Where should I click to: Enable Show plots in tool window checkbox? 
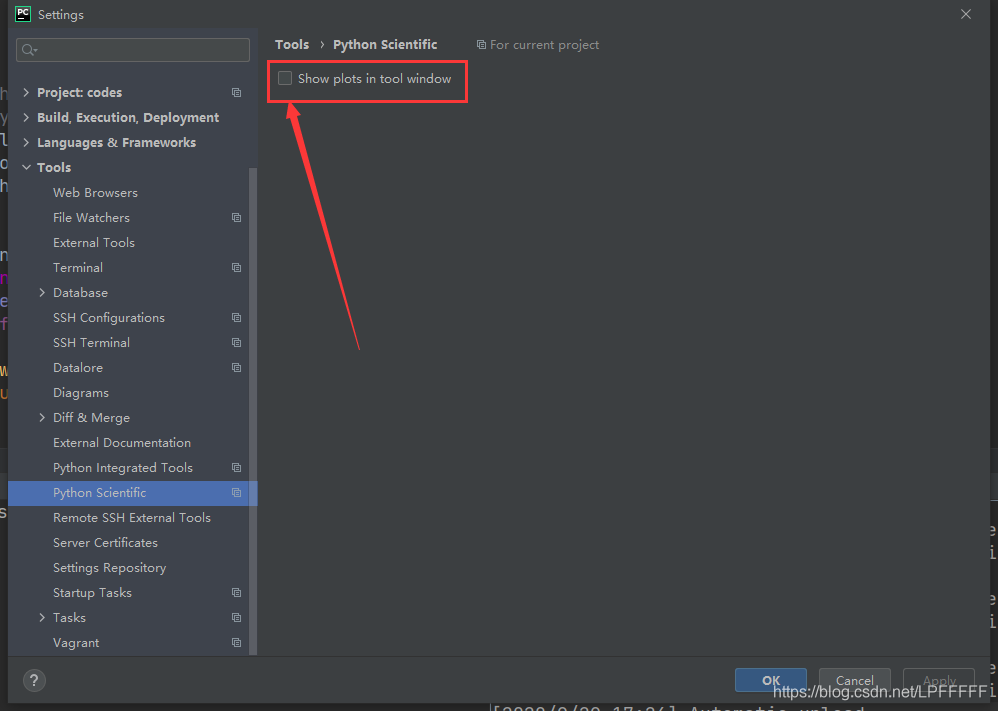point(285,78)
